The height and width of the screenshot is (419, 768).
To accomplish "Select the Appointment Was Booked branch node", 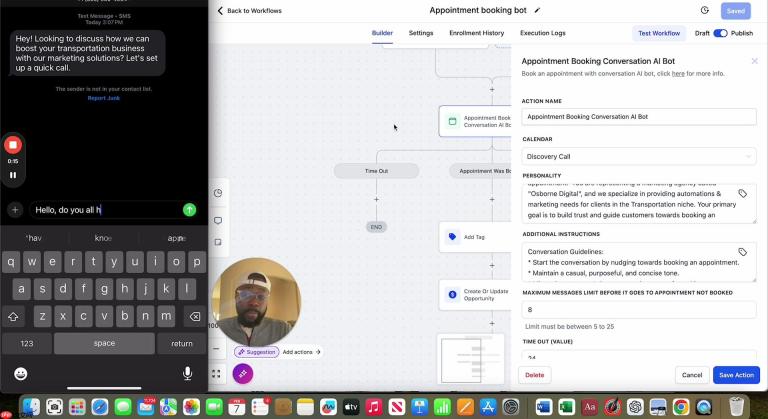I will 480,171.
